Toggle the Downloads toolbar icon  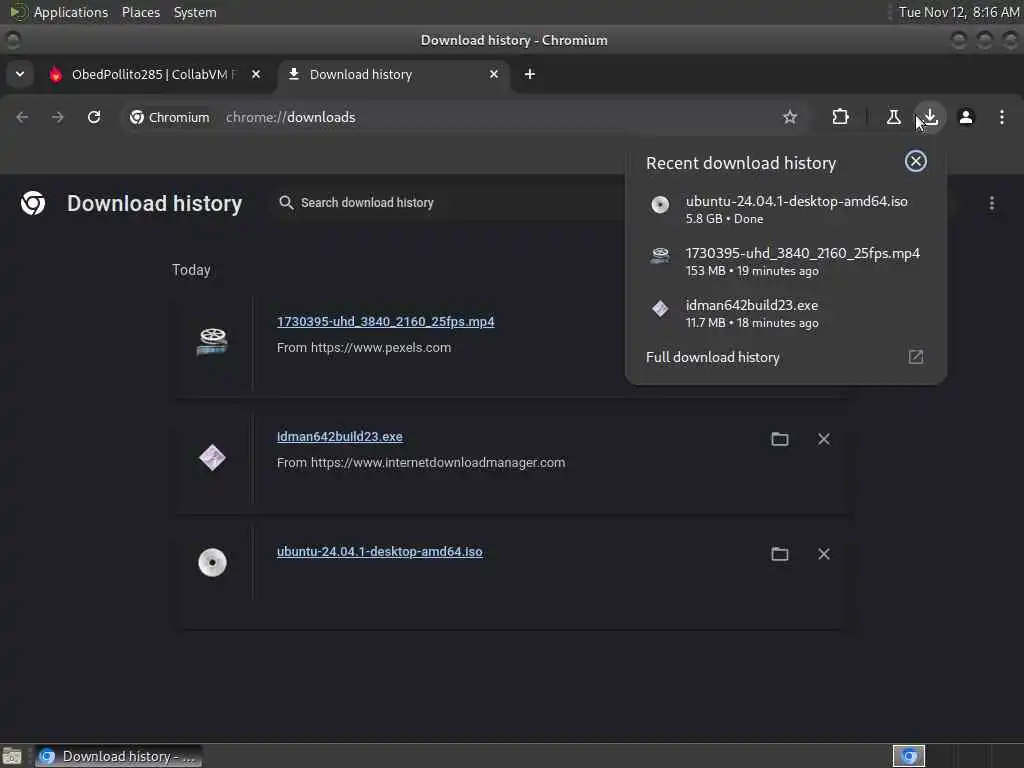(x=930, y=117)
